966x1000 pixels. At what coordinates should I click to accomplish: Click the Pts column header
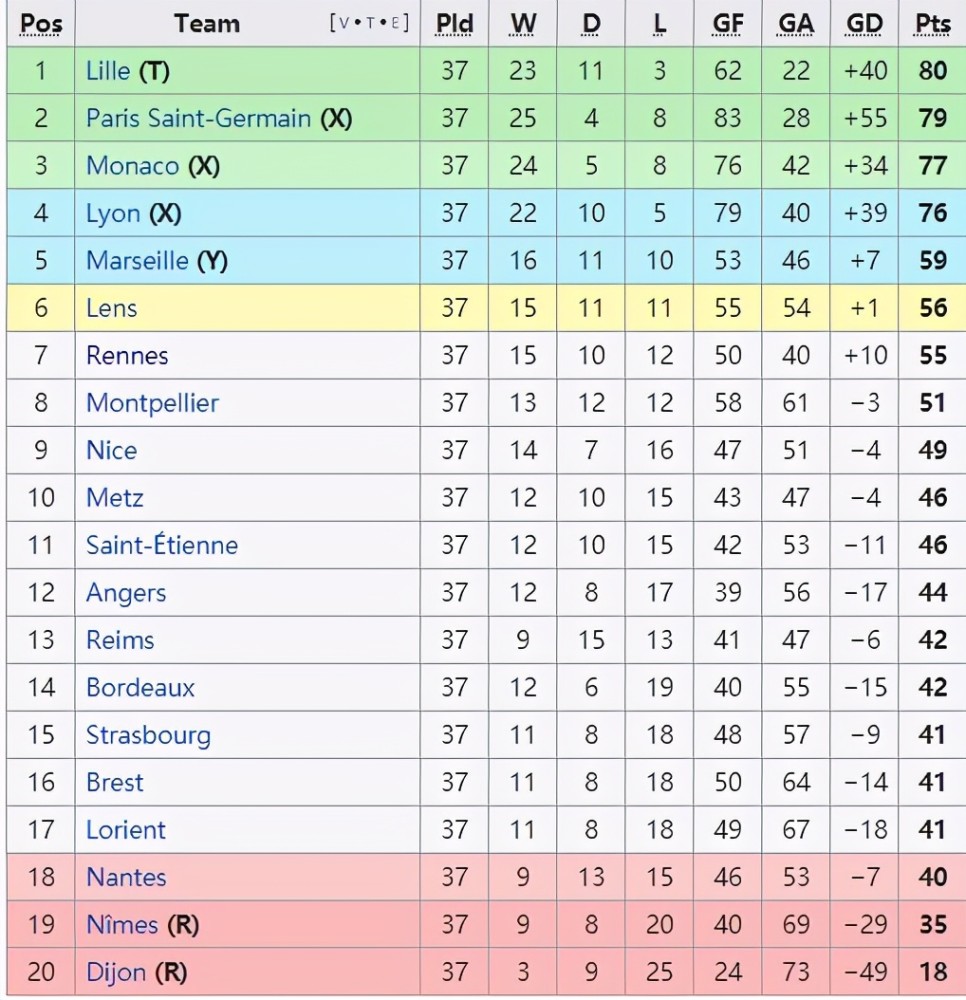(932, 24)
